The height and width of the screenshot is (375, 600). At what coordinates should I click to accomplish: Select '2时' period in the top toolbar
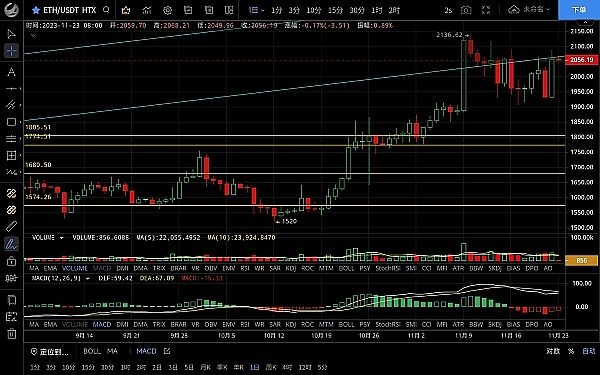pos(394,10)
